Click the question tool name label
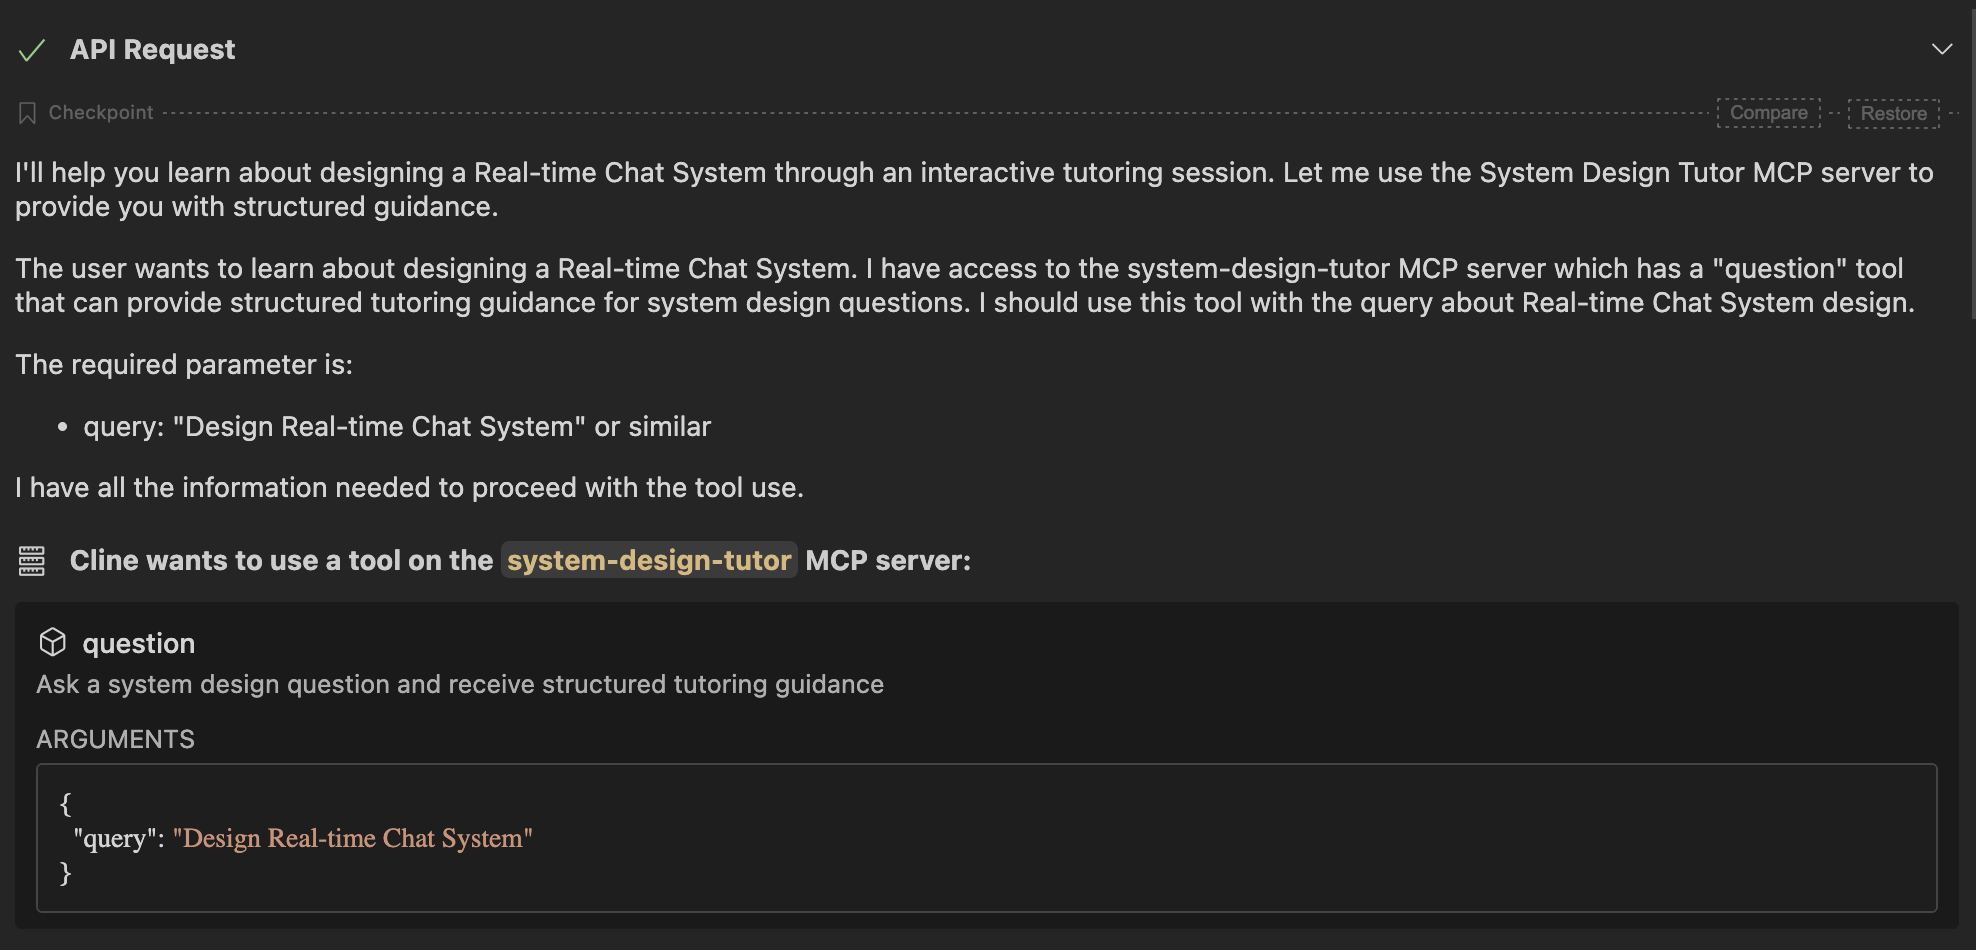Screen dimensions: 1976x950 pyautogui.click(x=139, y=643)
